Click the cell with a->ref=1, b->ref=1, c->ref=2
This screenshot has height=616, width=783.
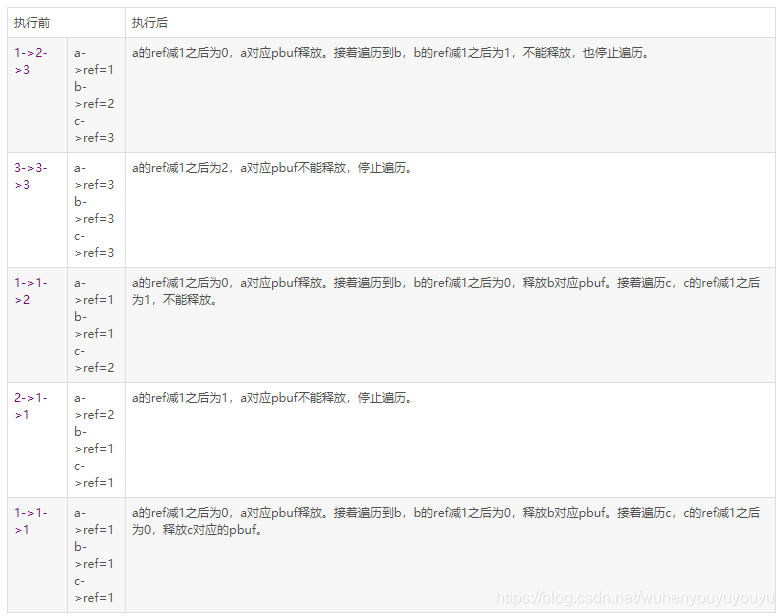(x=96, y=325)
